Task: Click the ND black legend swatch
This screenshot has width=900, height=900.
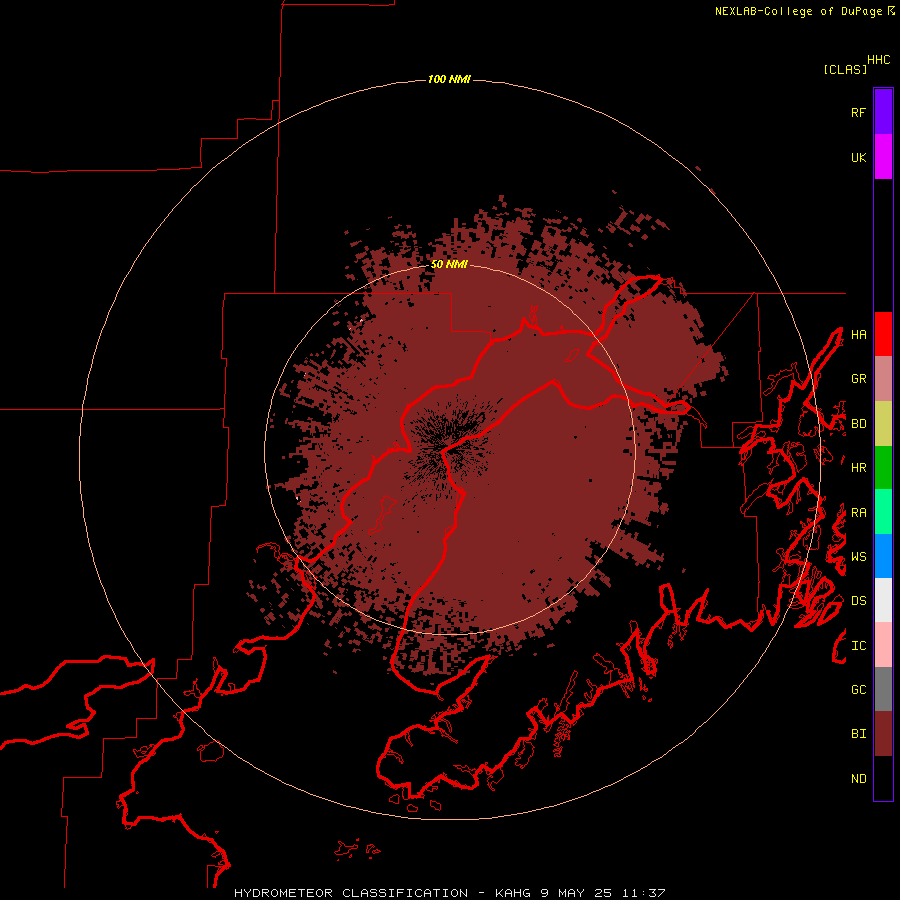Action: tap(883, 778)
